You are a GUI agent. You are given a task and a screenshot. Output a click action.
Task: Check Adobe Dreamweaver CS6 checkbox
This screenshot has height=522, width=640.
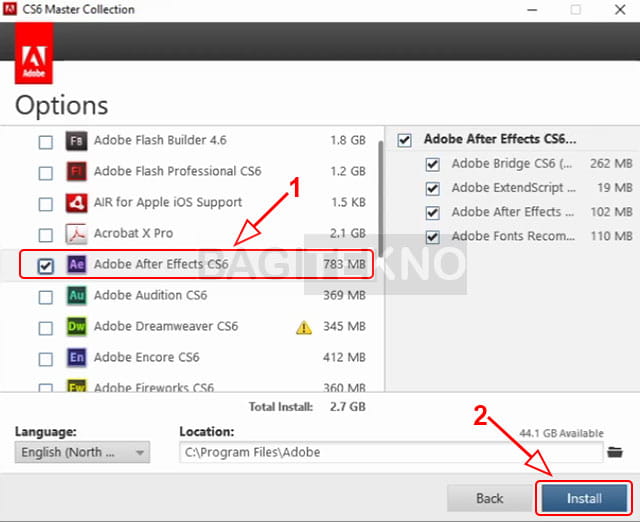click(45, 328)
